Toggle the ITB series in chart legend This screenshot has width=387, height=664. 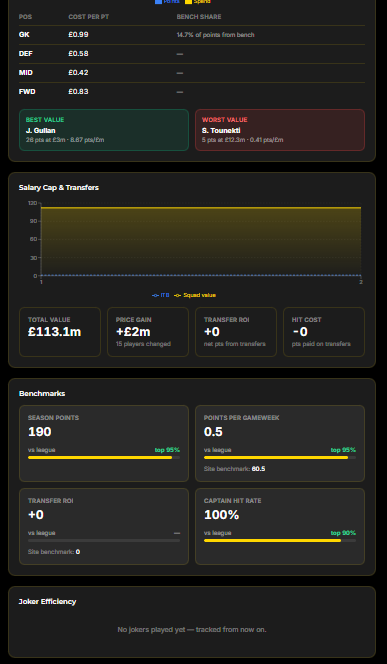[x=160, y=295]
